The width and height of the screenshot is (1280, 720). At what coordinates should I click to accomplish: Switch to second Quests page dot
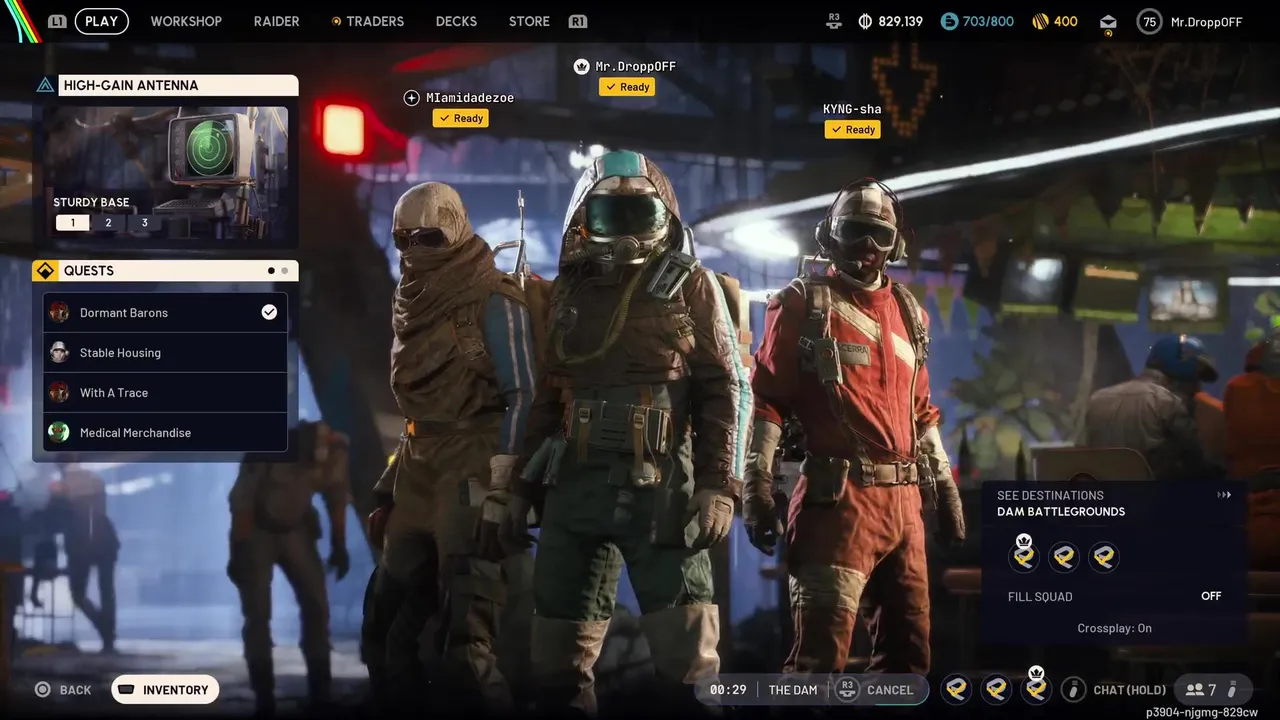(x=285, y=271)
